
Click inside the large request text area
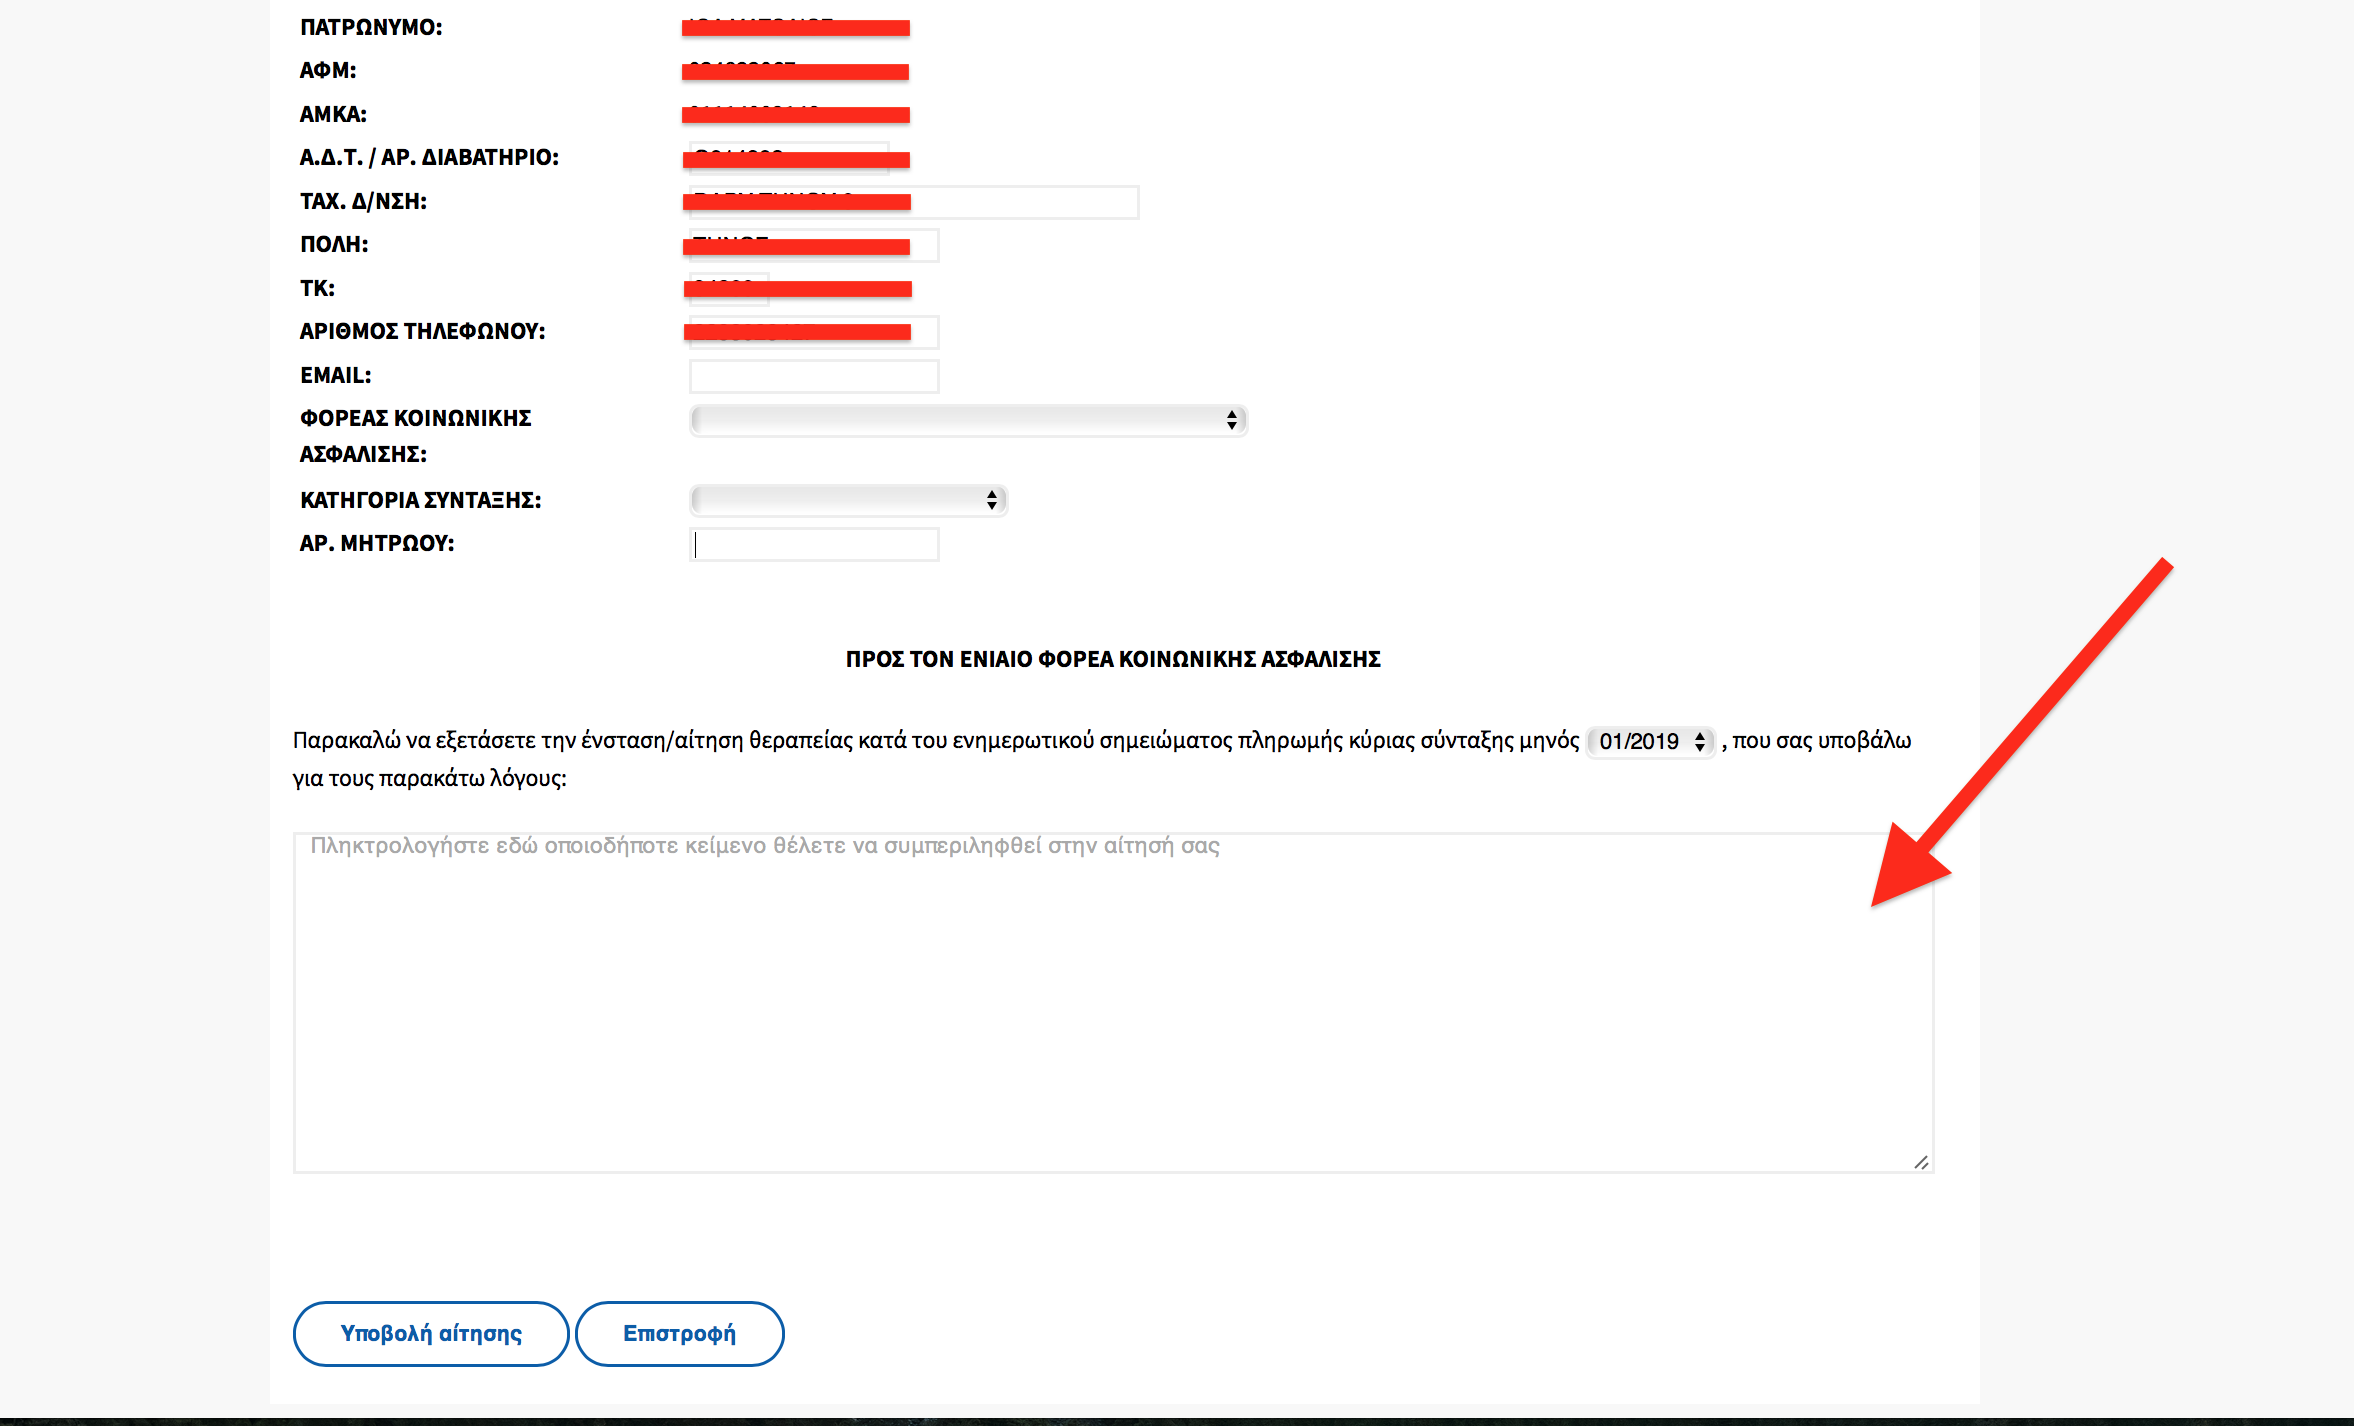pyautogui.click(x=1112, y=1002)
